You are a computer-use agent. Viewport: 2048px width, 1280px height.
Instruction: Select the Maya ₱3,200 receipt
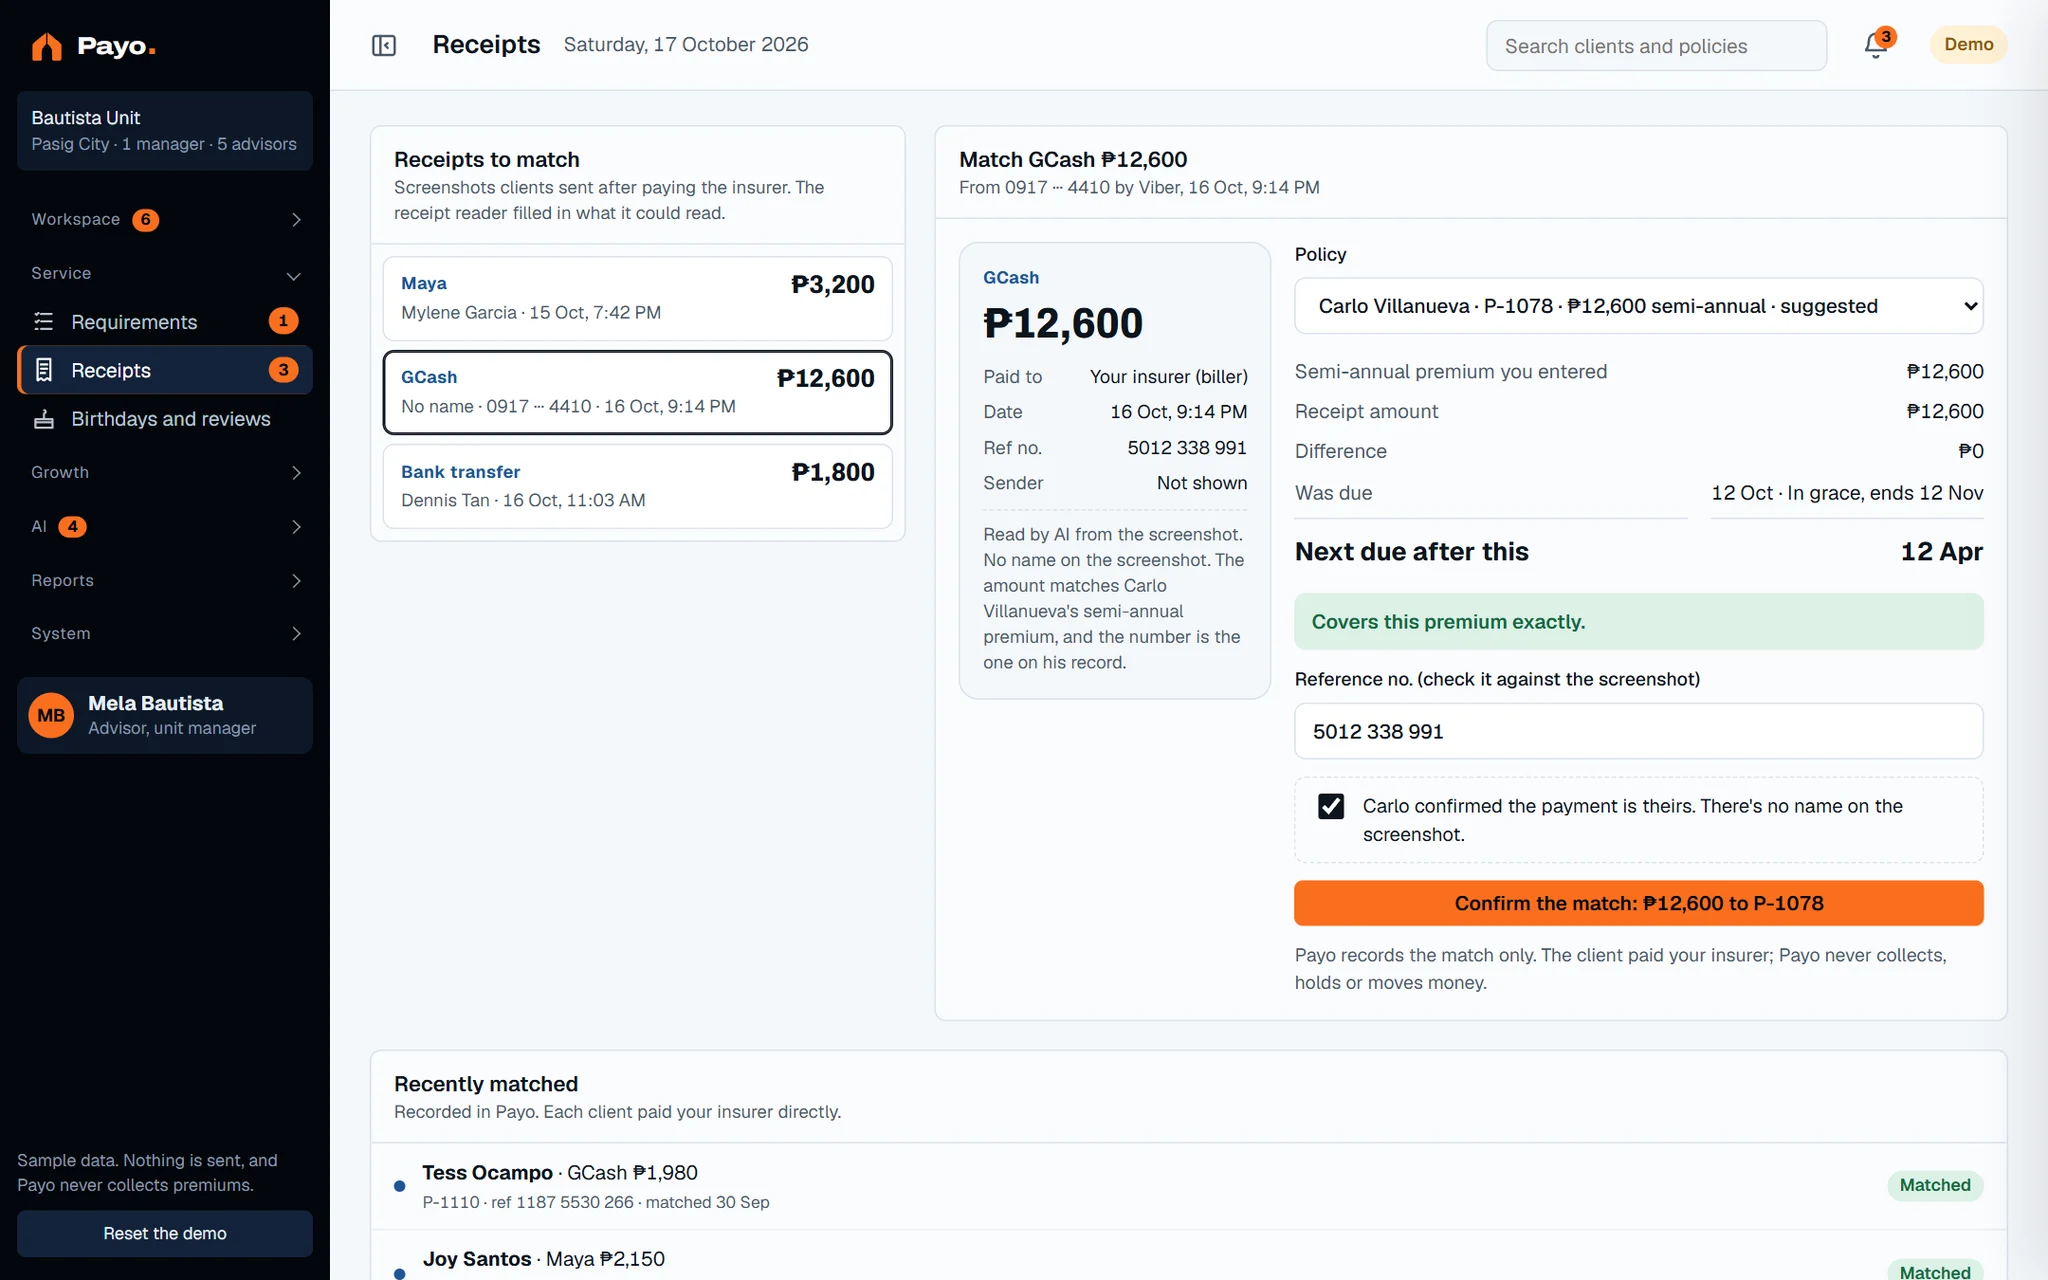click(637, 298)
